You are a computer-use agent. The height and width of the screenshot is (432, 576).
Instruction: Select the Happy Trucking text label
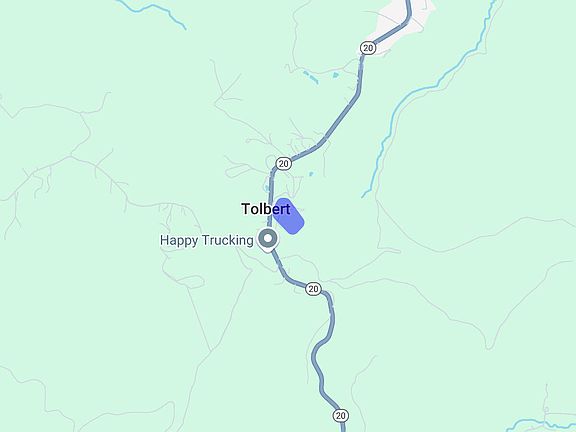click(x=206, y=241)
